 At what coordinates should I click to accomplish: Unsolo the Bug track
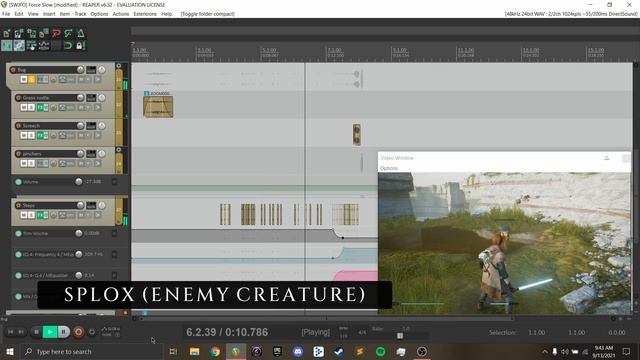click(x=31, y=79)
